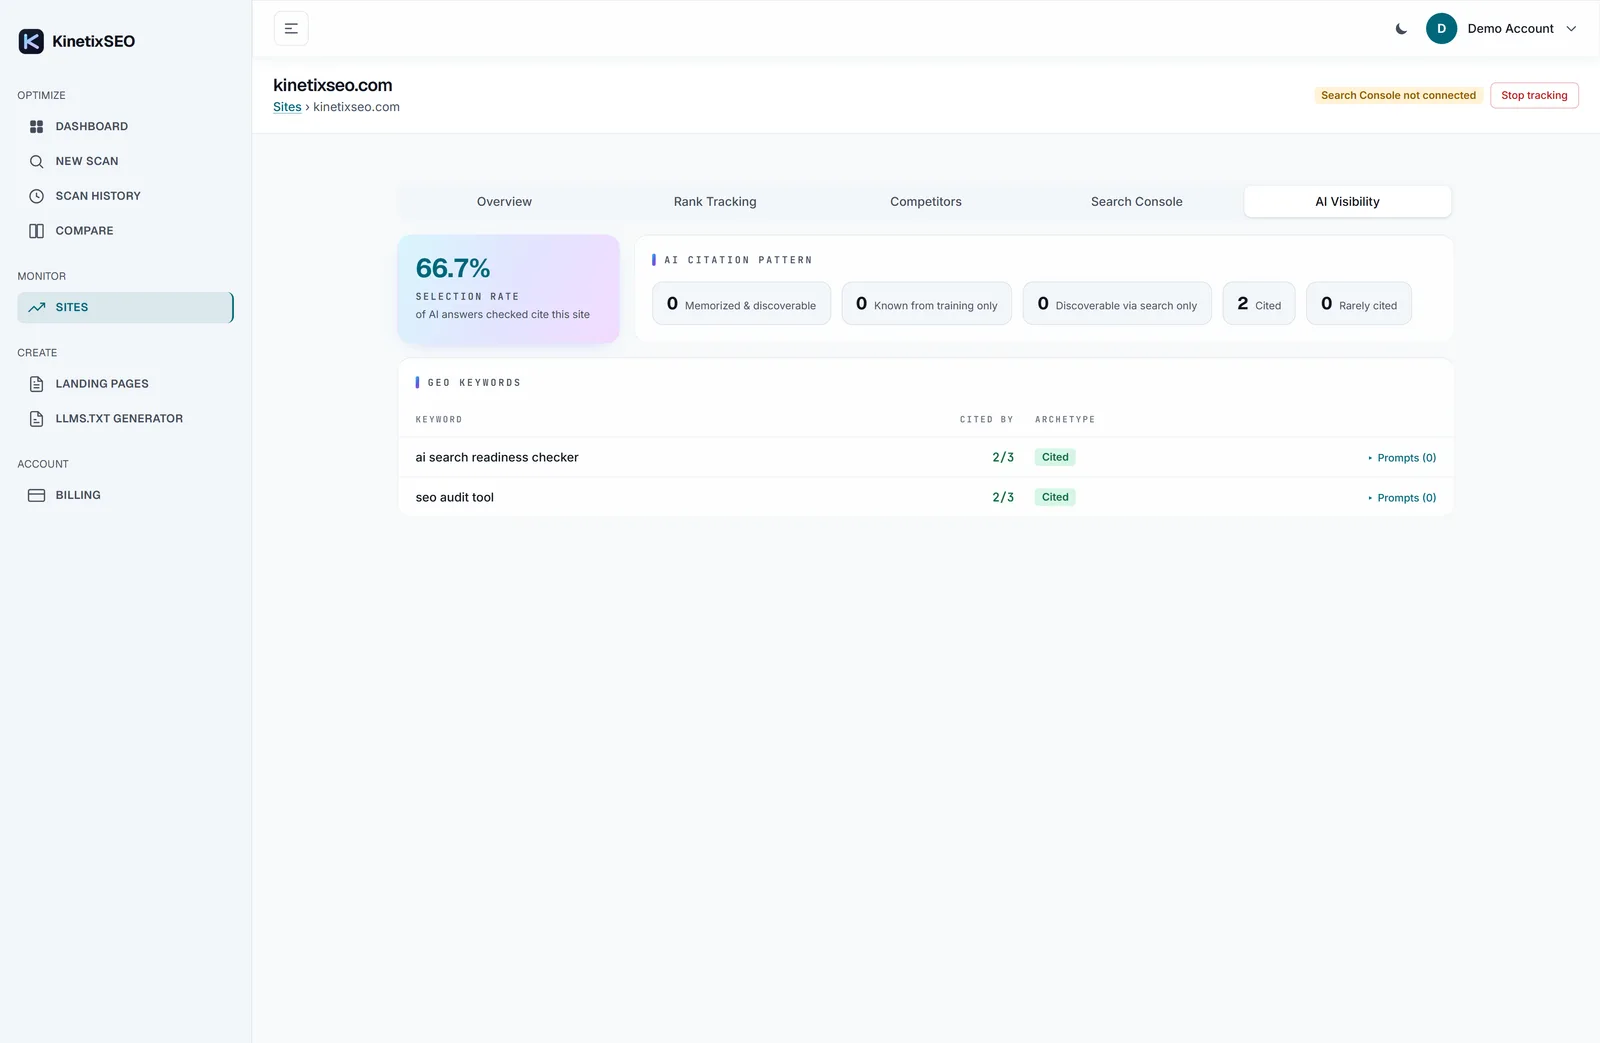Screen dimensions: 1600x1043
Task: Click the kinetixseo.com page heading
Action: pos(333,86)
